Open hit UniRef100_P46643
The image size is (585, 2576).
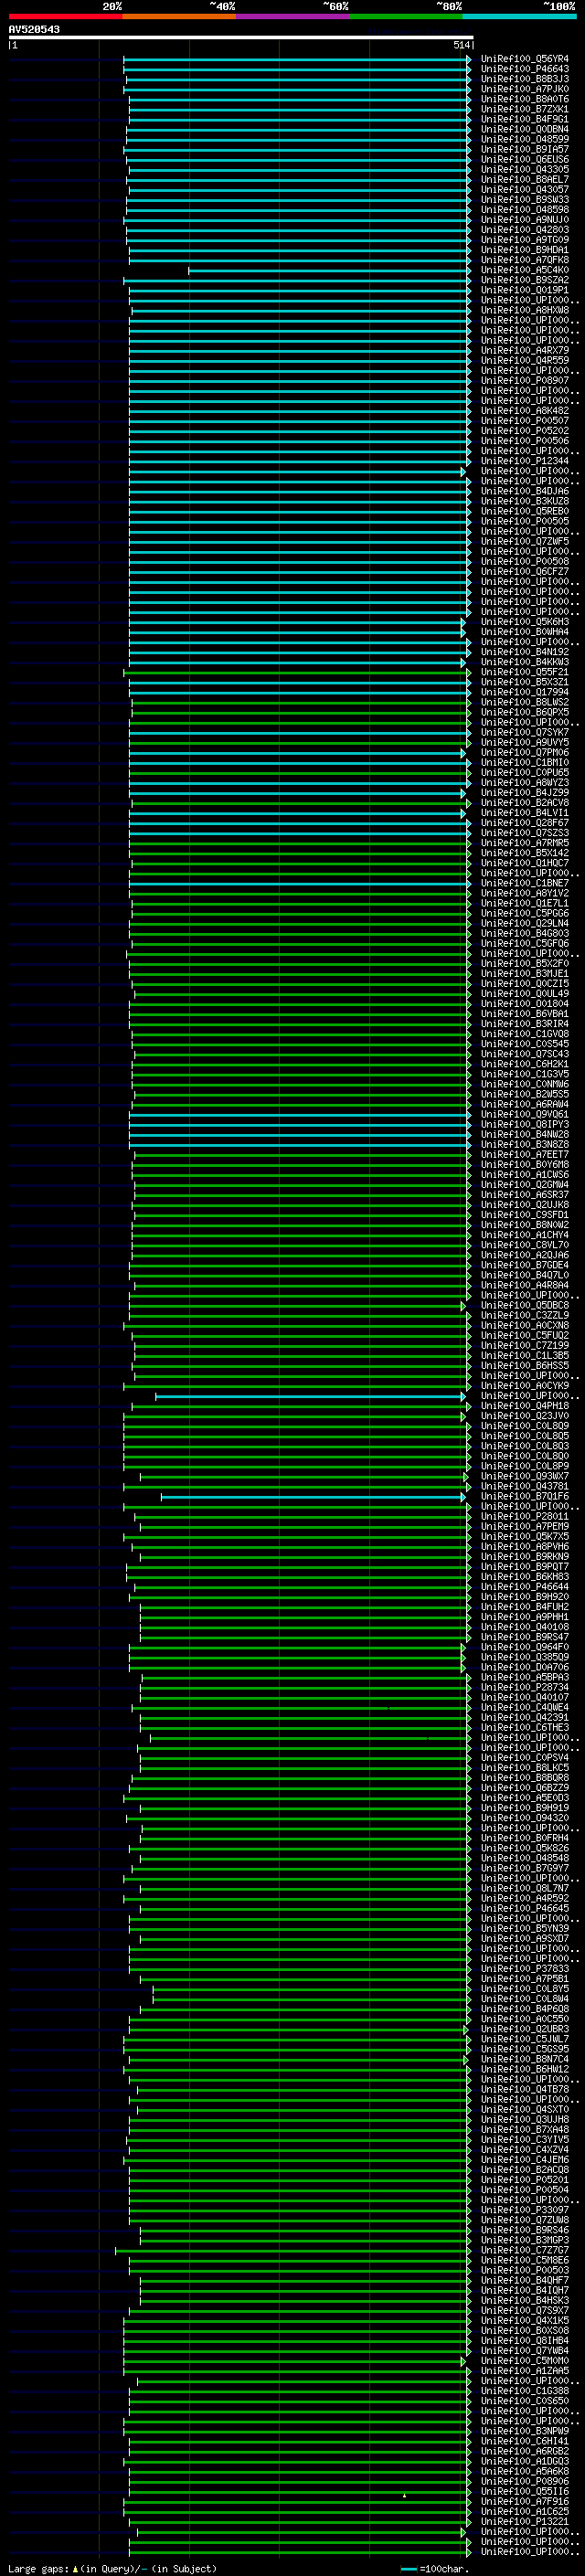[x=525, y=69]
